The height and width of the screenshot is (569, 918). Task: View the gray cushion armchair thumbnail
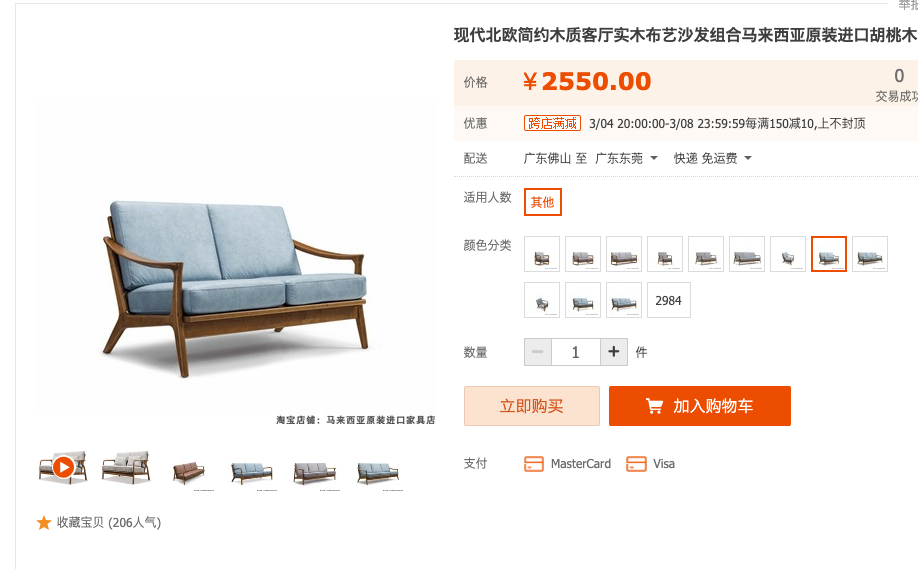click(126, 467)
